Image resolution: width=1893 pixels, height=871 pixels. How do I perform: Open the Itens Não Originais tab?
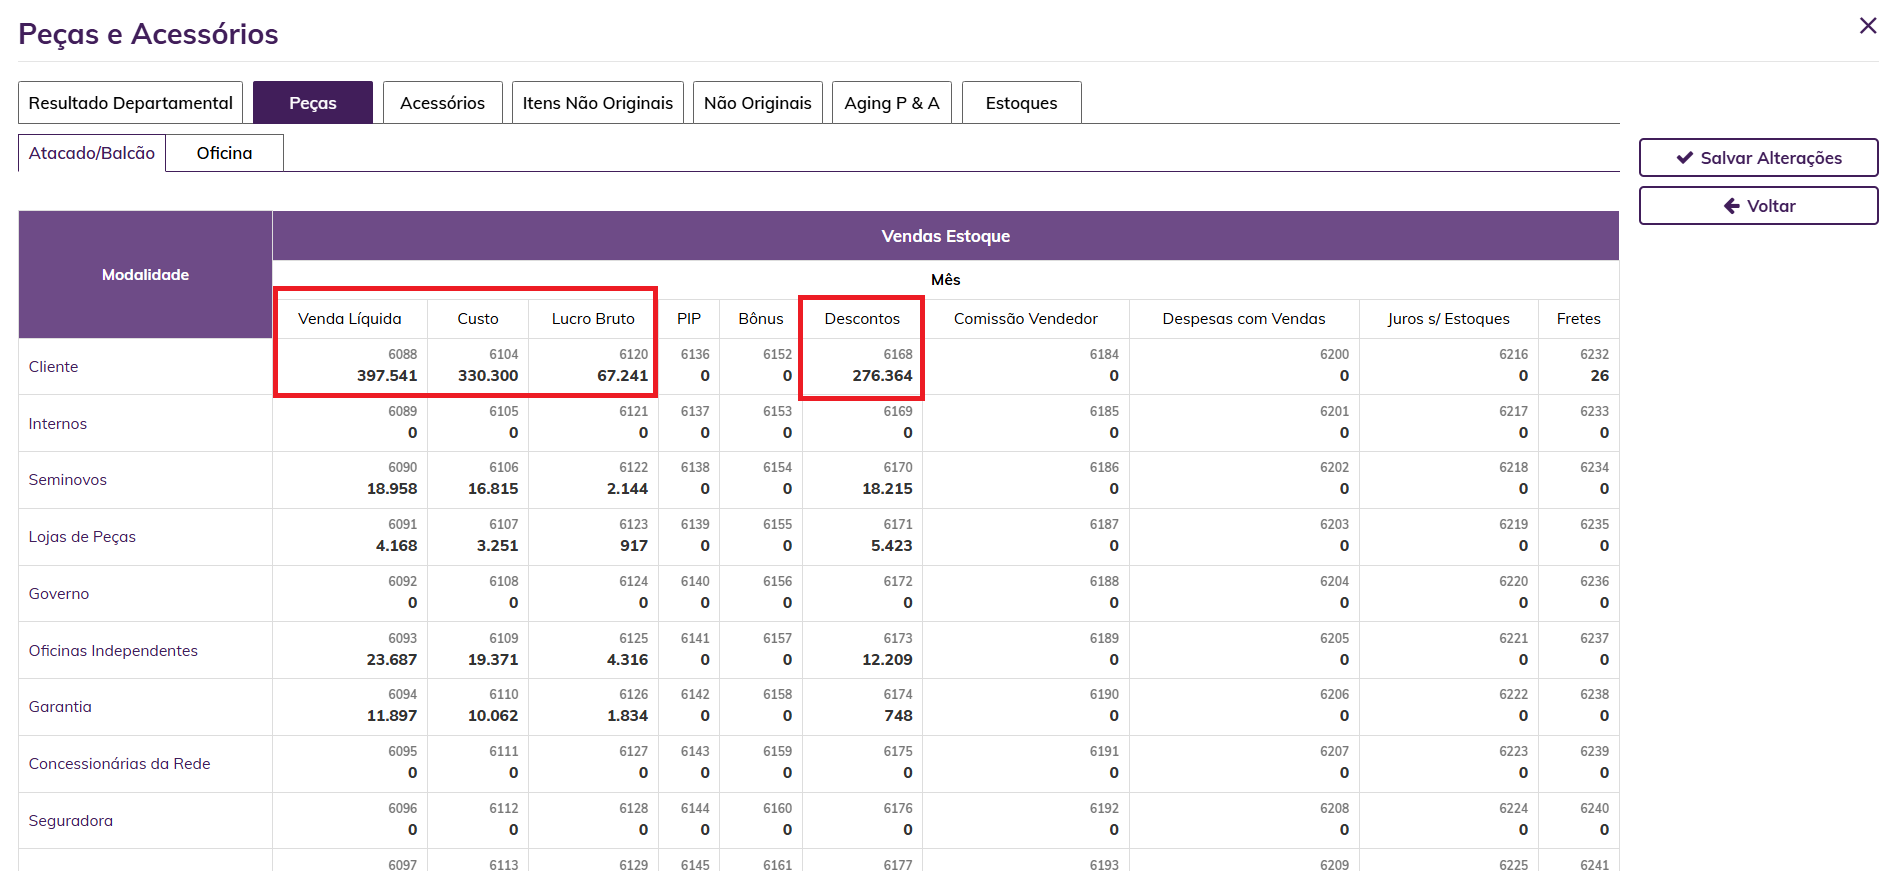pos(597,103)
